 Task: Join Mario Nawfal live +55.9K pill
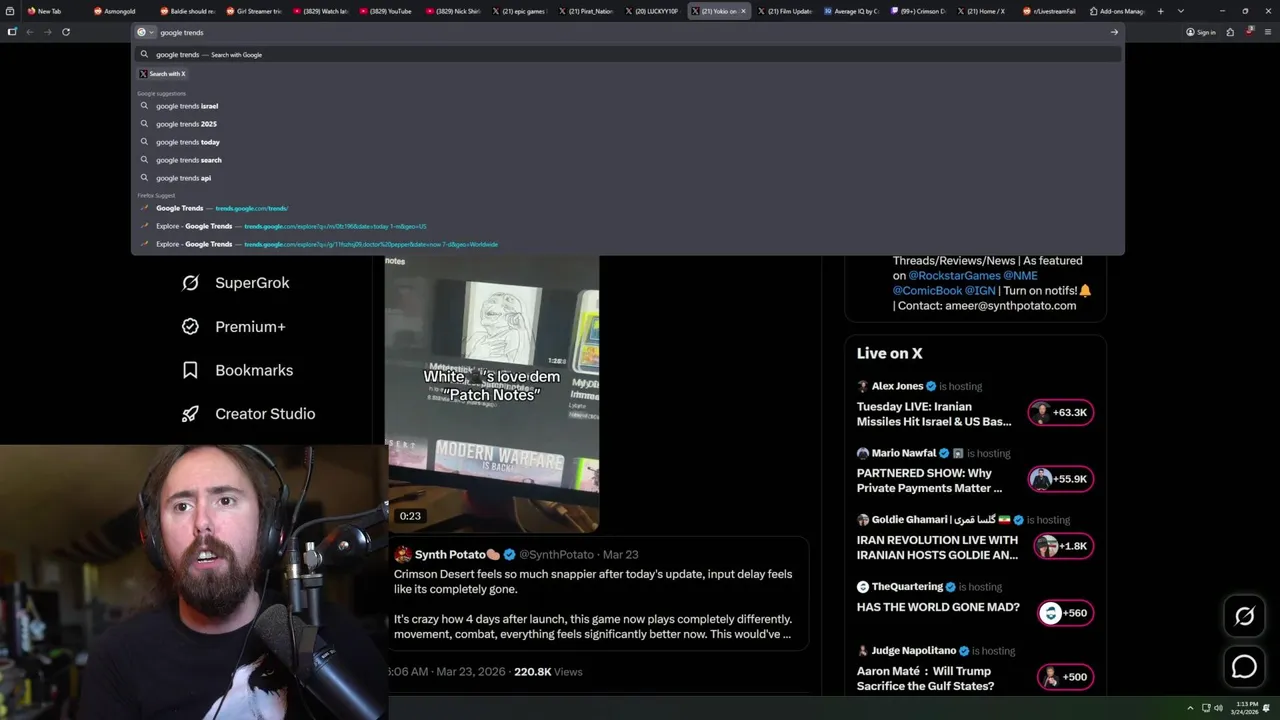point(1061,479)
